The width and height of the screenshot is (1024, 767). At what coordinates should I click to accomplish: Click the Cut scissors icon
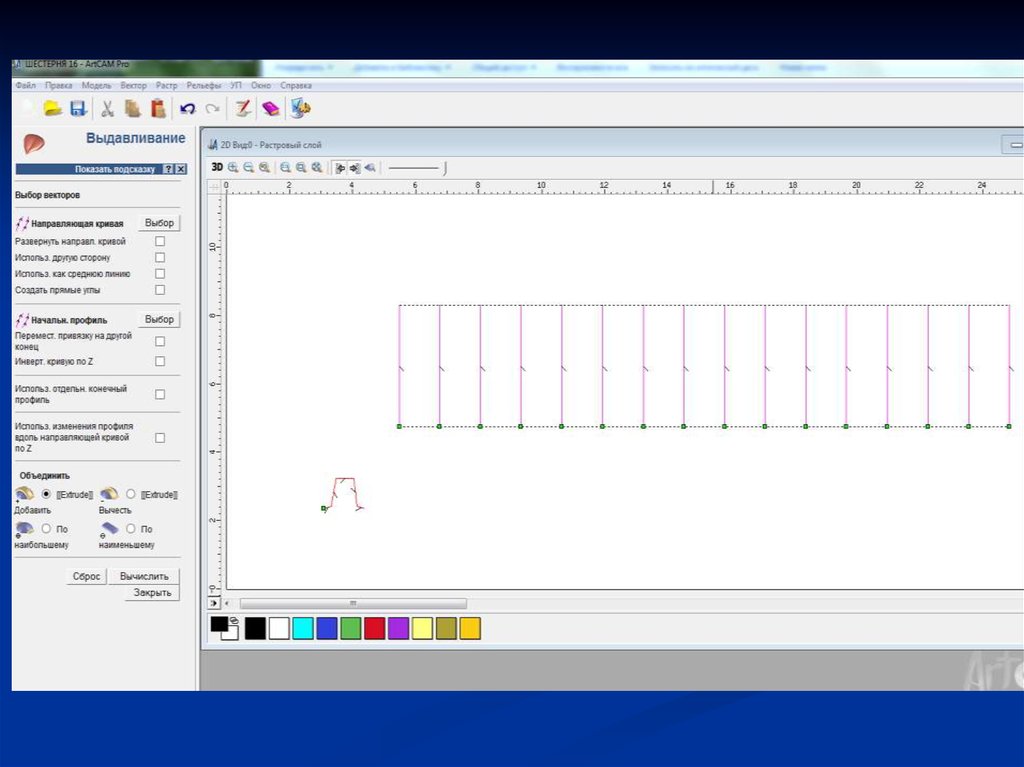click(107, 108)
